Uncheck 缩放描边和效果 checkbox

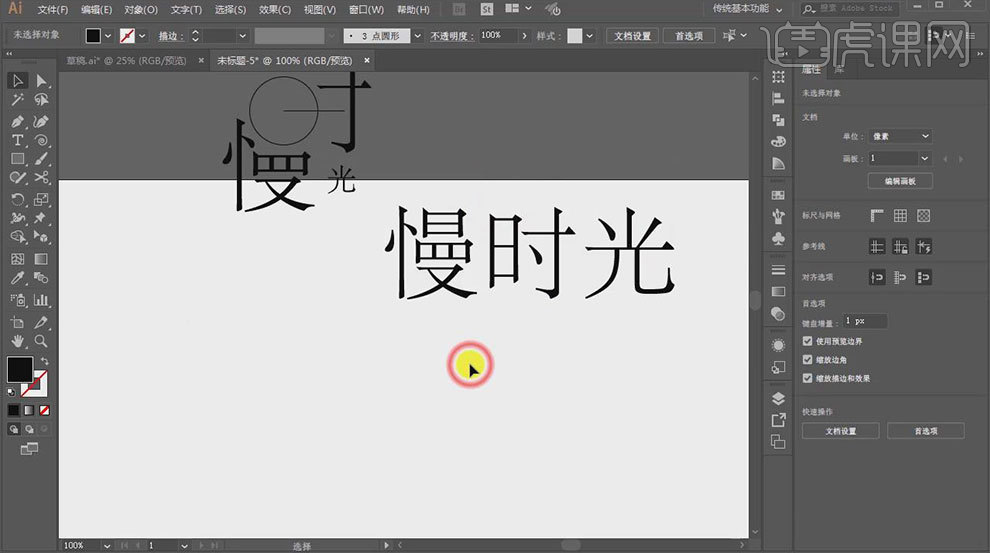tap(808, 378)
